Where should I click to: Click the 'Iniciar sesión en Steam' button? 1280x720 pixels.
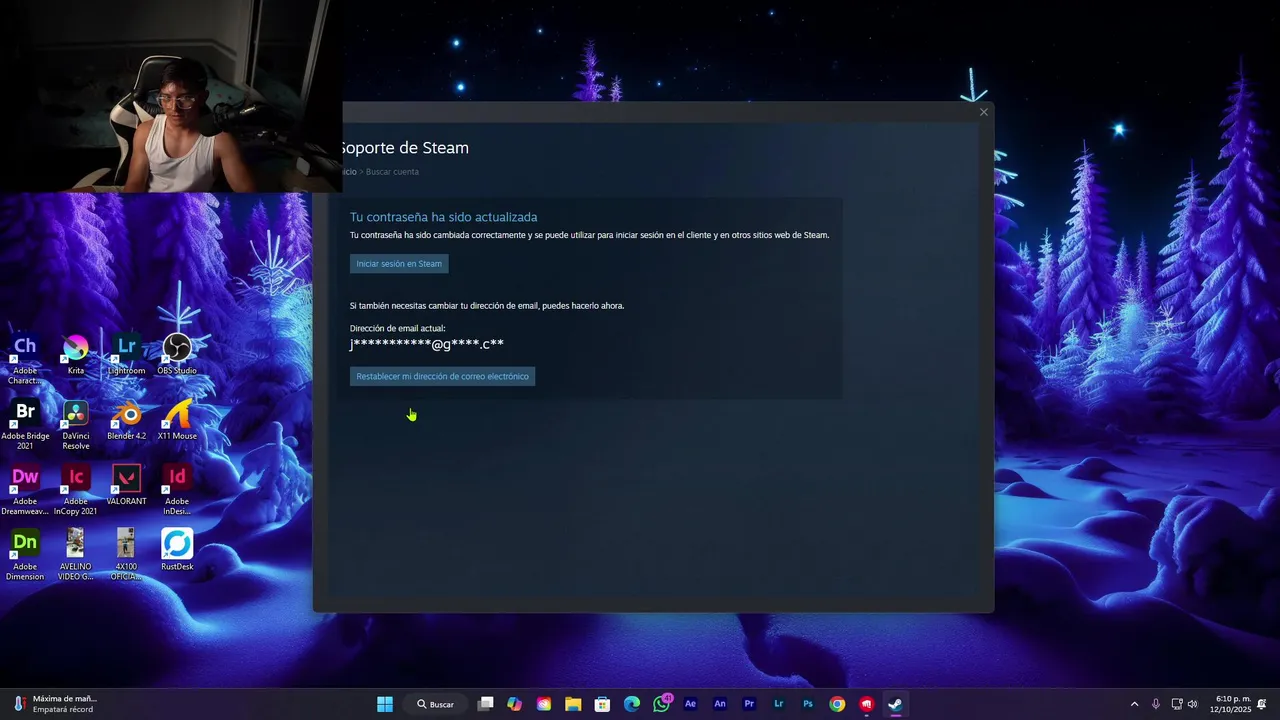point(399,264)
